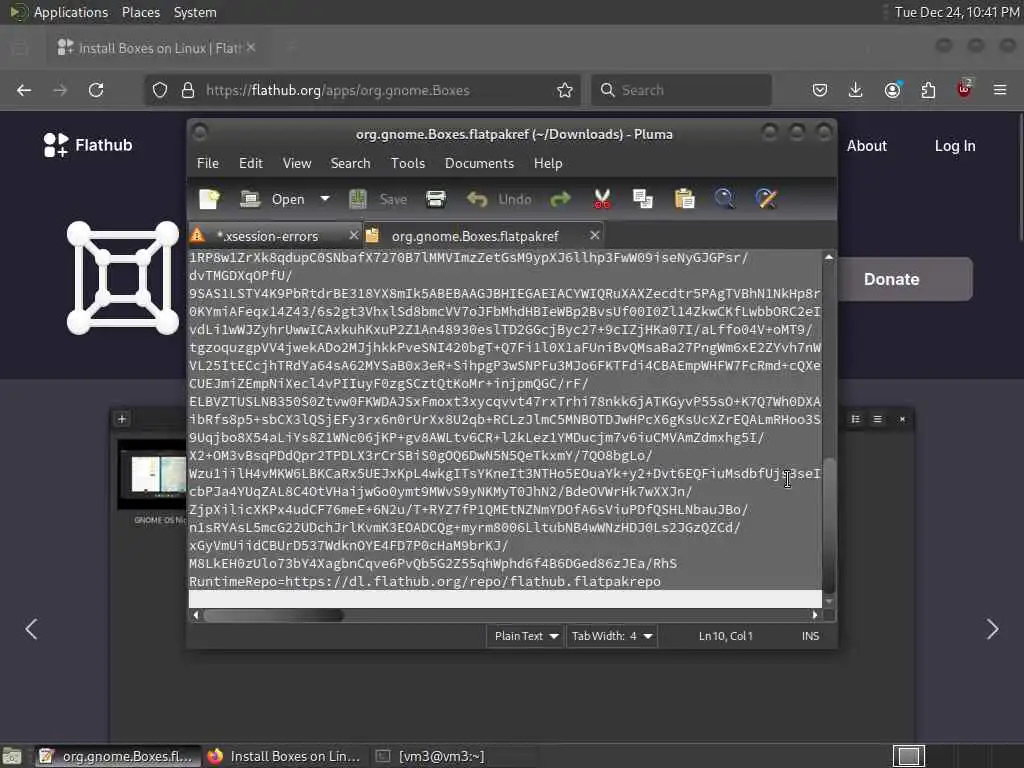
Task: Click the About link on Flathub
Action: (x=867, y=146)
